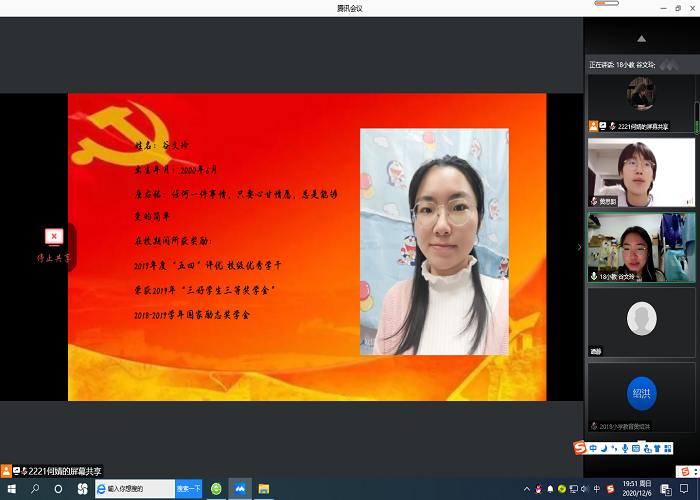Toggle the Sogou moon half-width/full-width icon
The width and height of the screenshot is (700, 500).
(606, 447)
